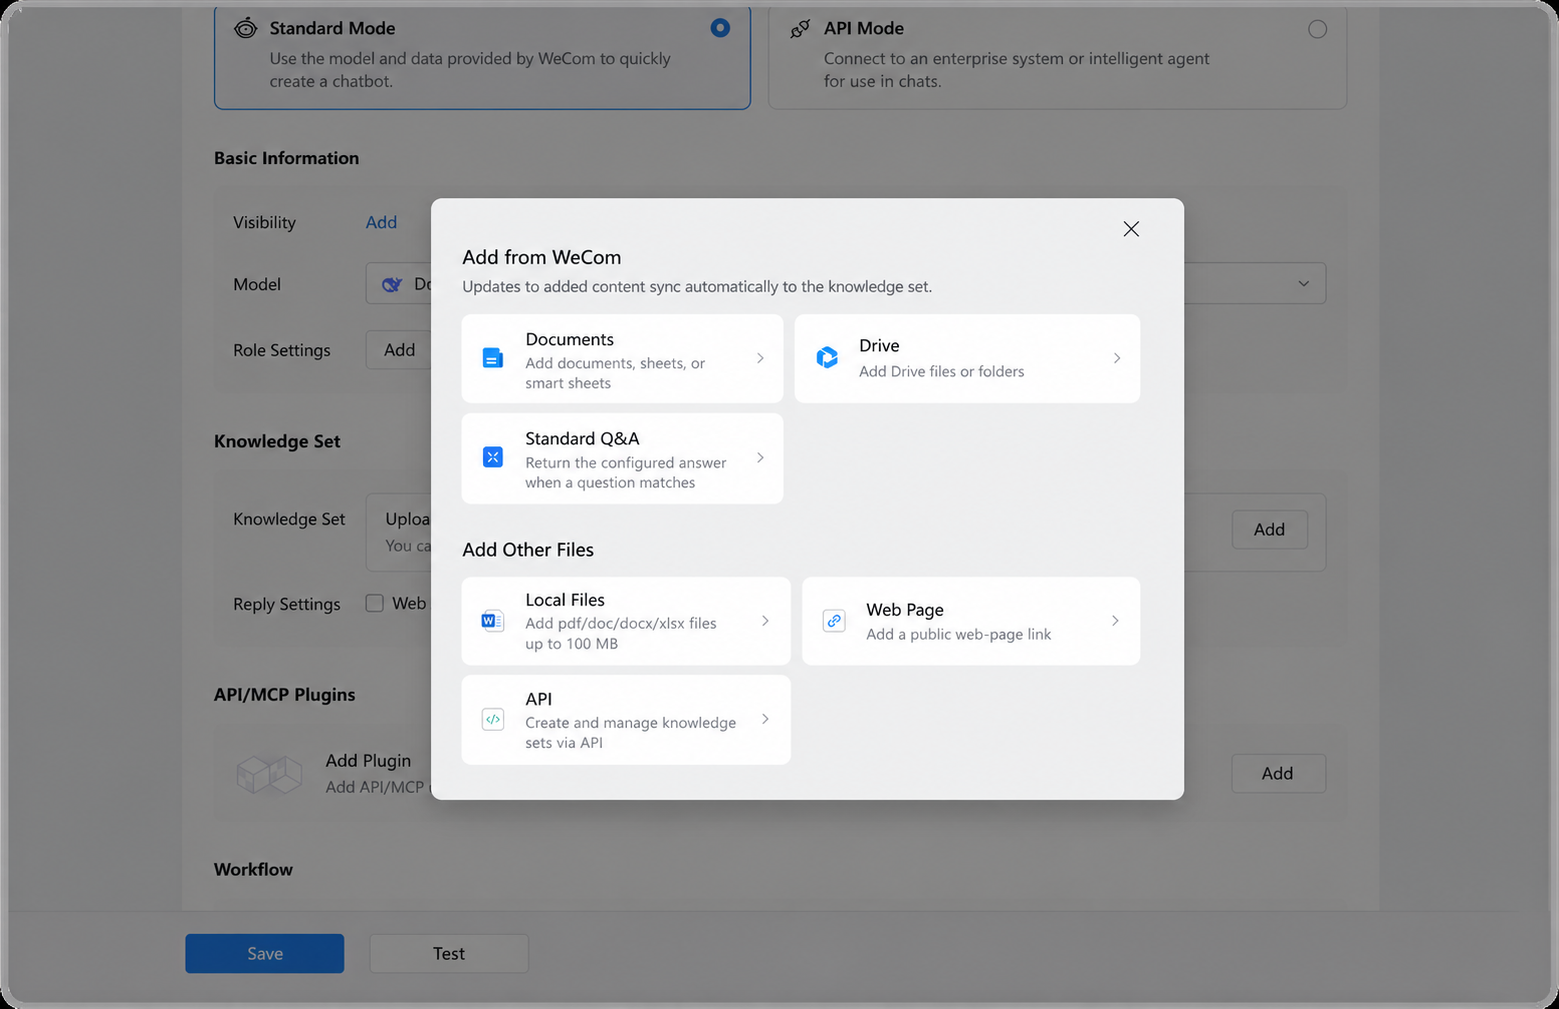The height and width of the screenshot is (1009, 1559).
Task: Click the Role Settings label
Action: point(281,350)
